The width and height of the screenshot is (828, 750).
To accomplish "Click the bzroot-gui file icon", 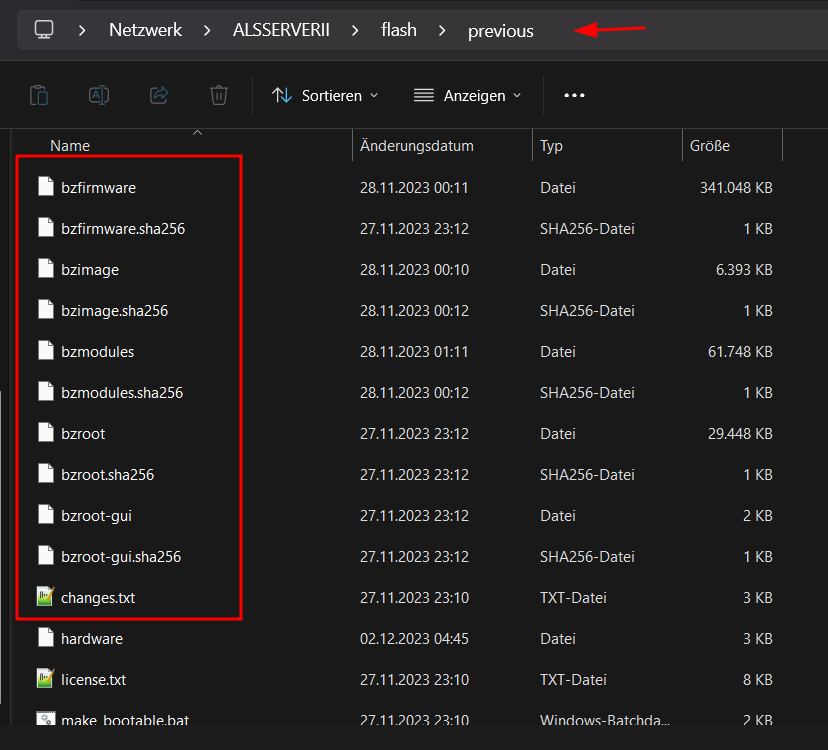I will pyautogui.click(x=46, y=514).
